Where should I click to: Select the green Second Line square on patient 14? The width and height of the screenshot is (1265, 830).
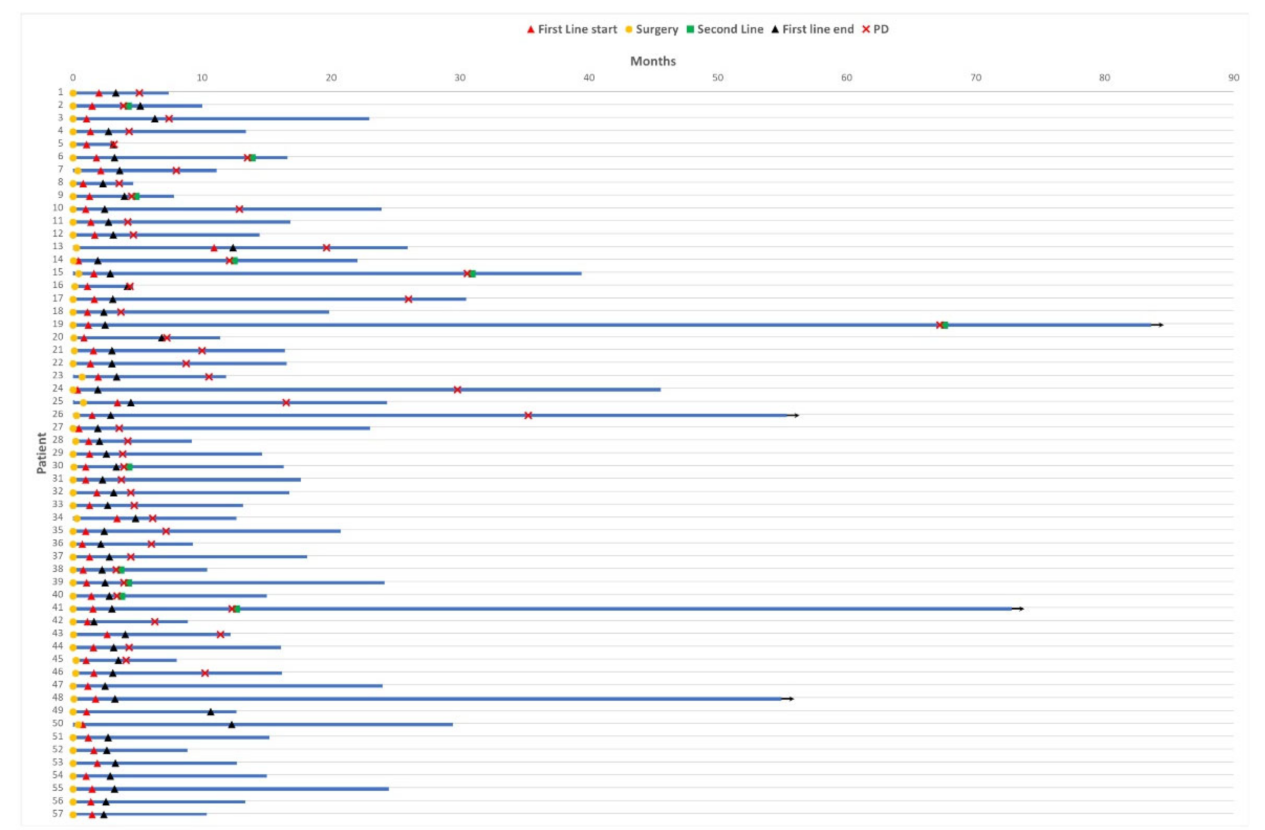[235, 260]
